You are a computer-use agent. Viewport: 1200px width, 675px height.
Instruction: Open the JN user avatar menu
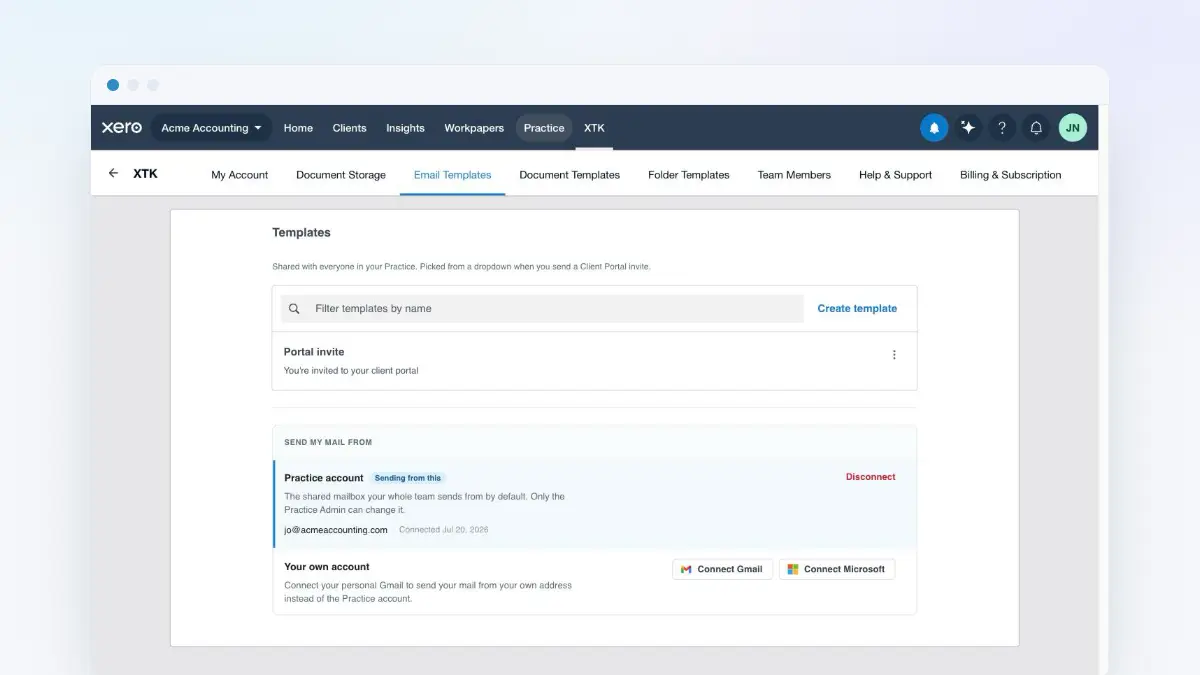pos(1073,128)
